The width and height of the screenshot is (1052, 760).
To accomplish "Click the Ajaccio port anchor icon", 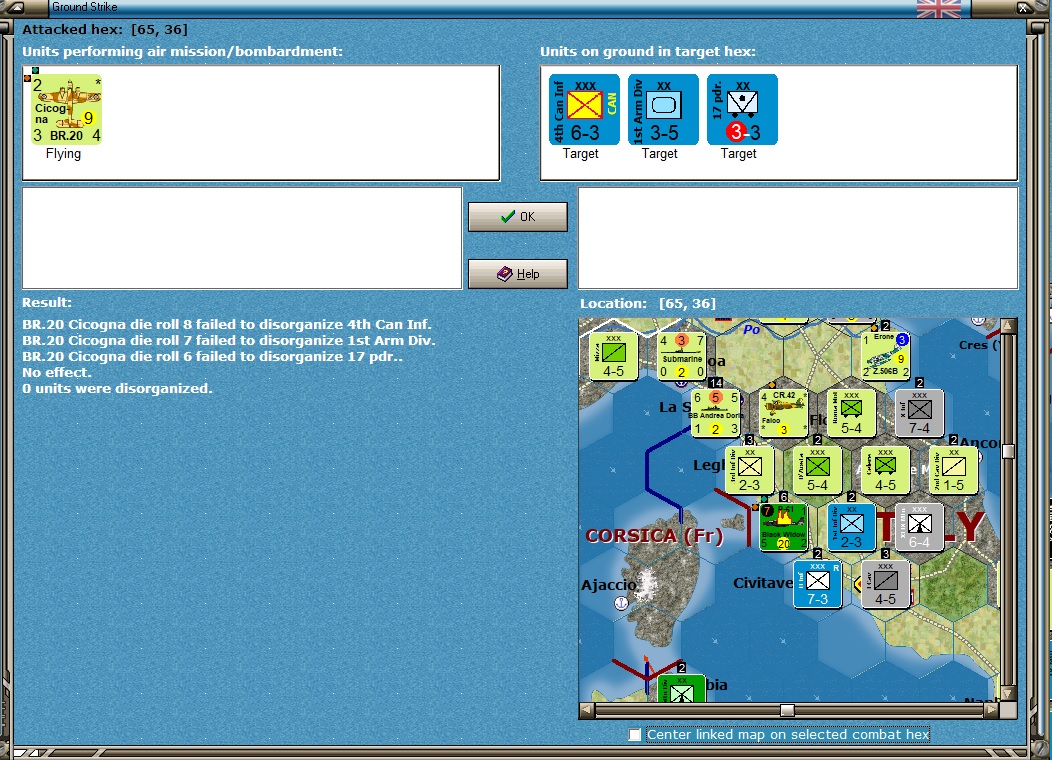I will click(x=621, y=602).
